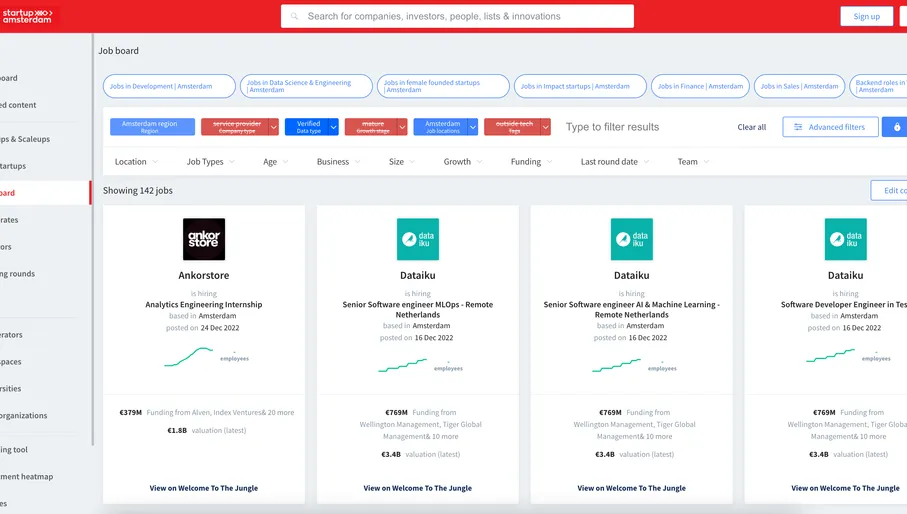The height and width of the screenshot is (514, 907).
Task: Click the €1.8B valuation on Ankorstore card
Action: tap(177, 431)
